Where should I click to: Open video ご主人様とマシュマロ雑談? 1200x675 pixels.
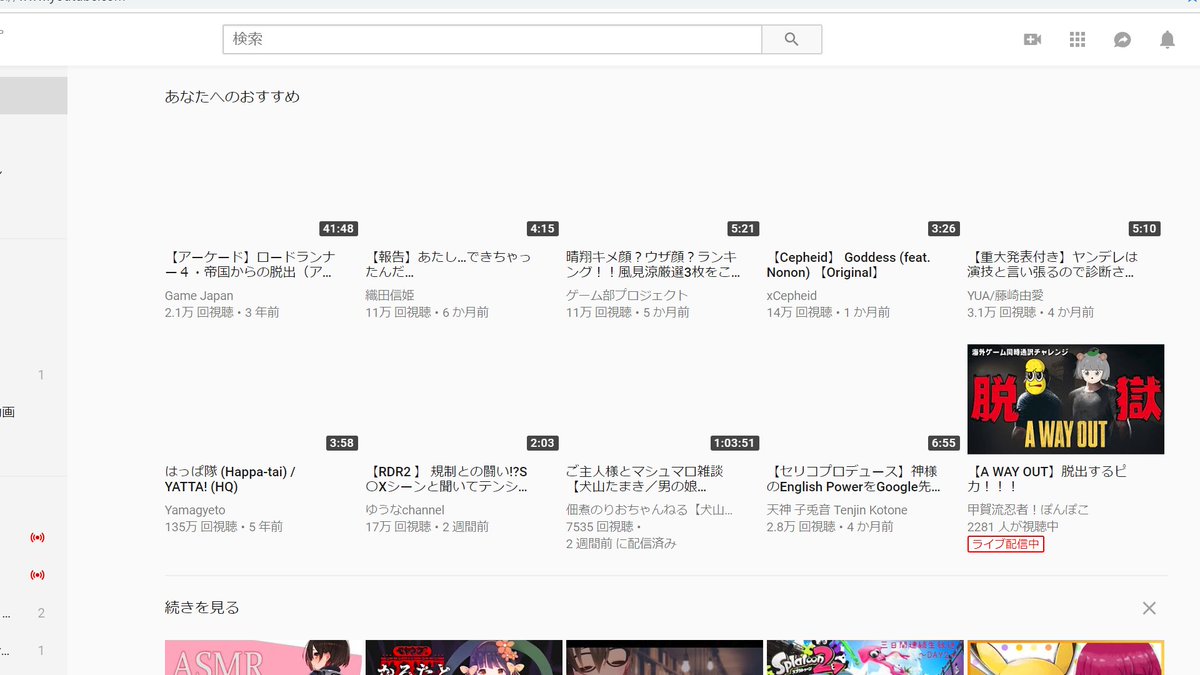pos(644,478)
